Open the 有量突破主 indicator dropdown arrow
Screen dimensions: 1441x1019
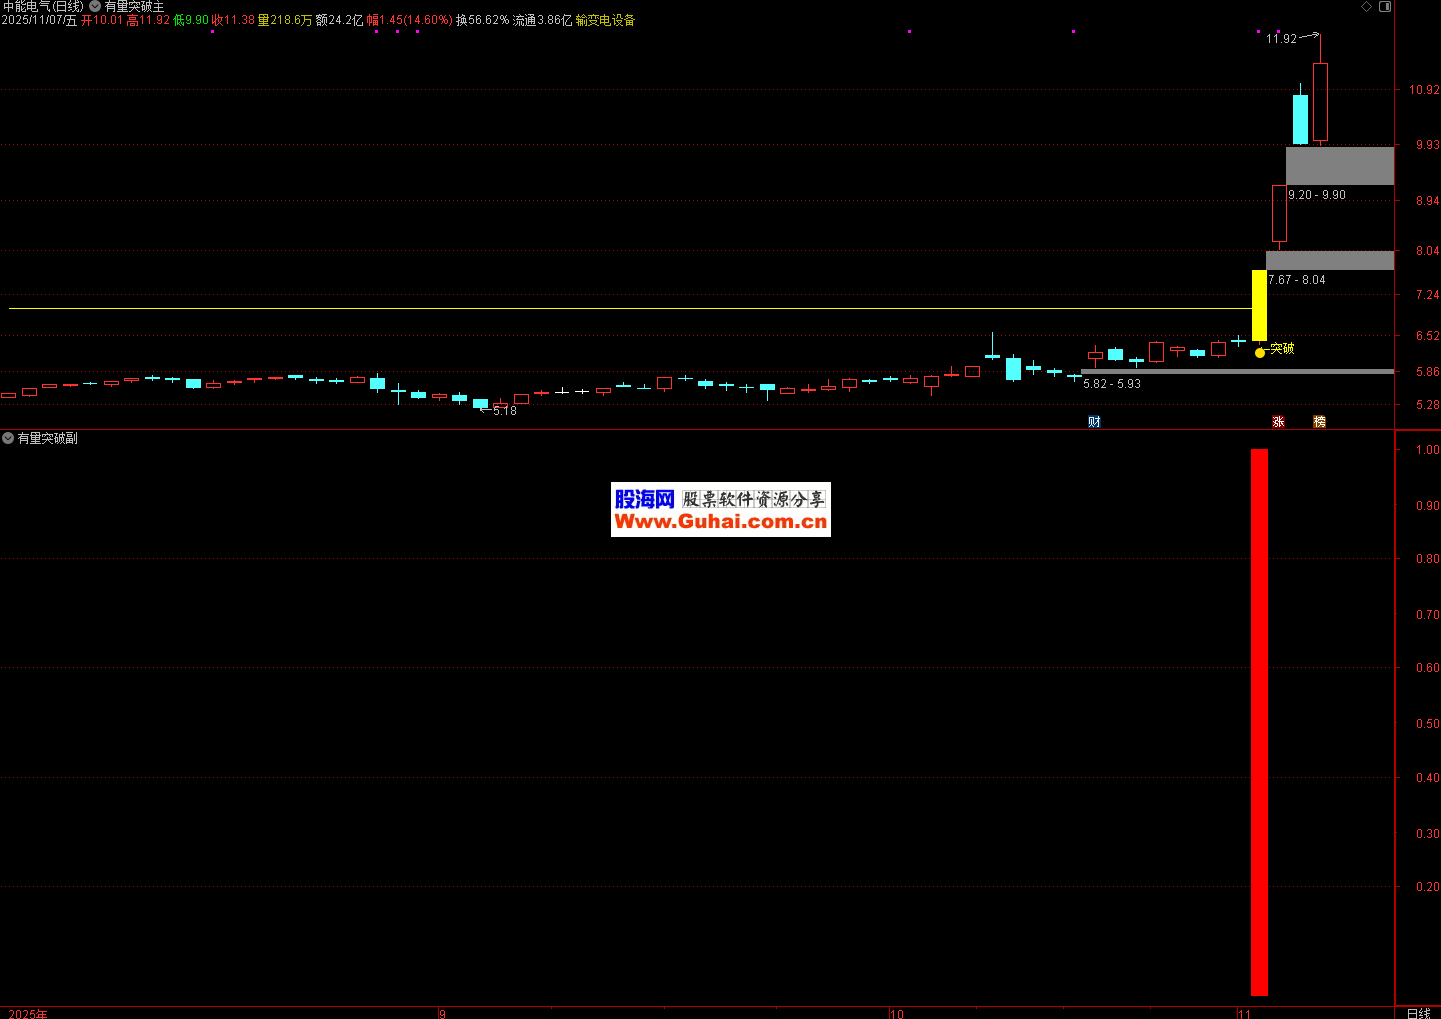coord(95,7)
